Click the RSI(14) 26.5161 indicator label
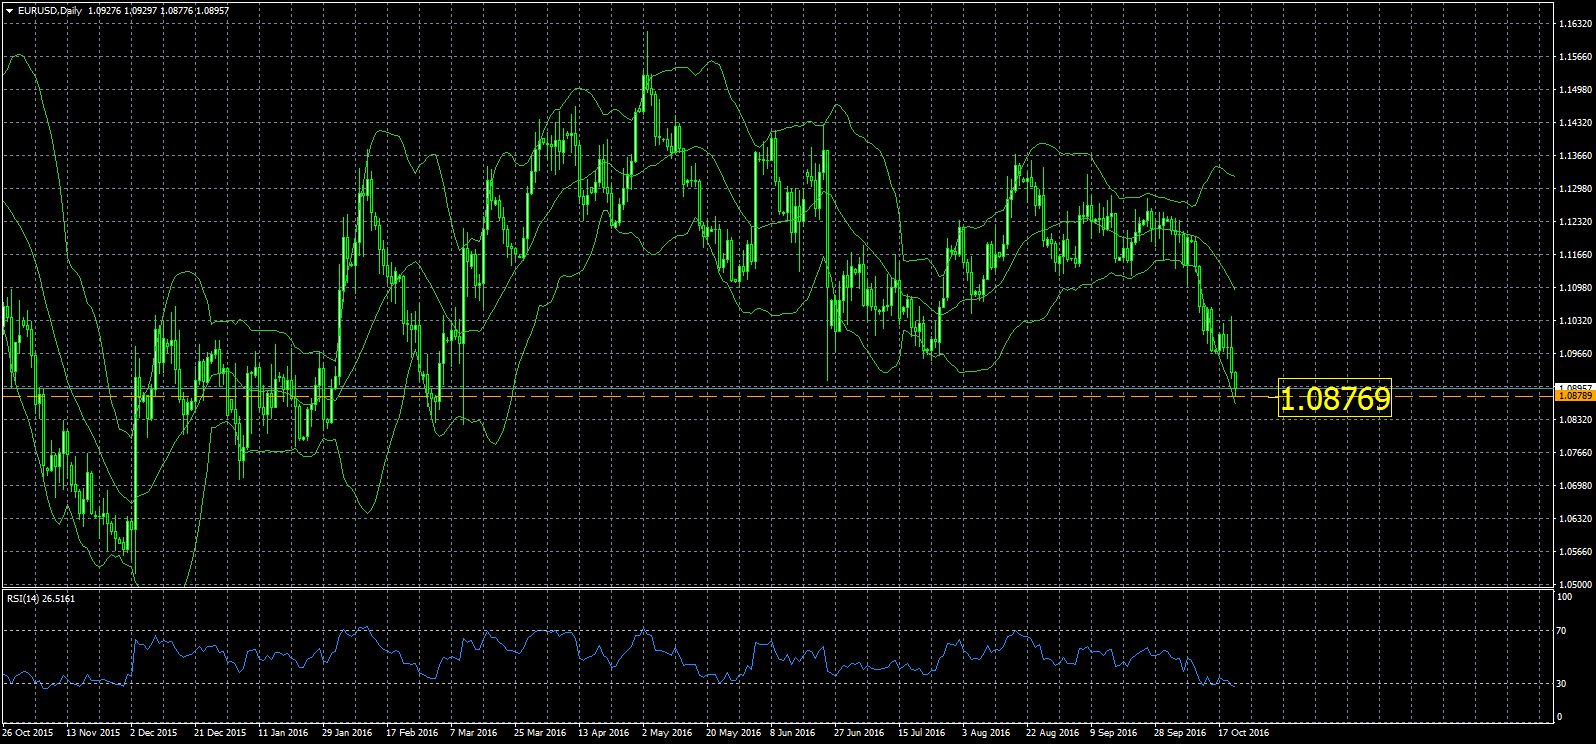The width and height of the screenshot is (1596, 744). click(x=41, y=599)
